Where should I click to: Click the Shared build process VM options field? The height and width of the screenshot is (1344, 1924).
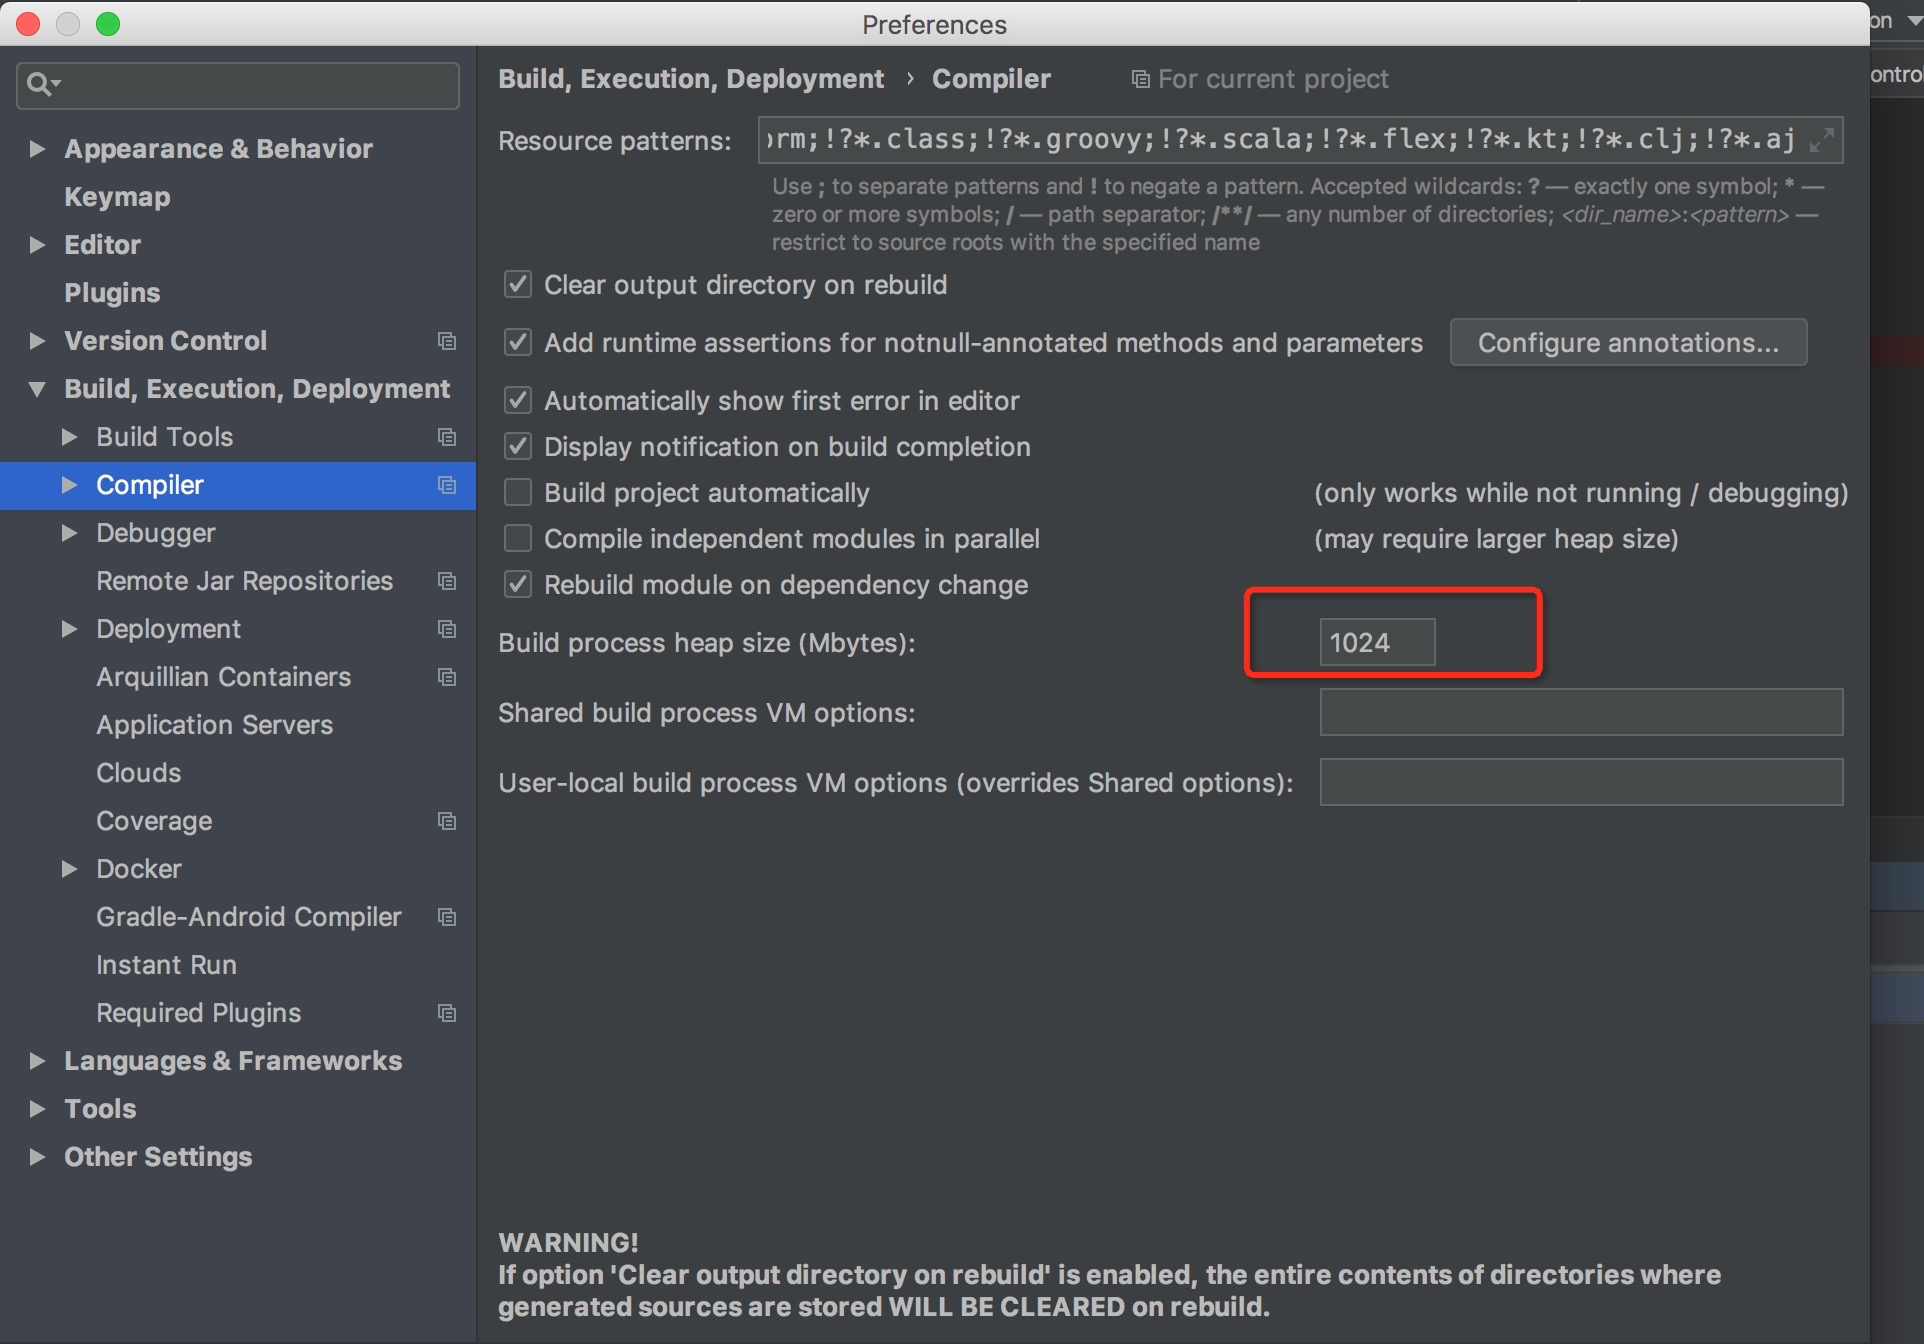pos(1580,713)
